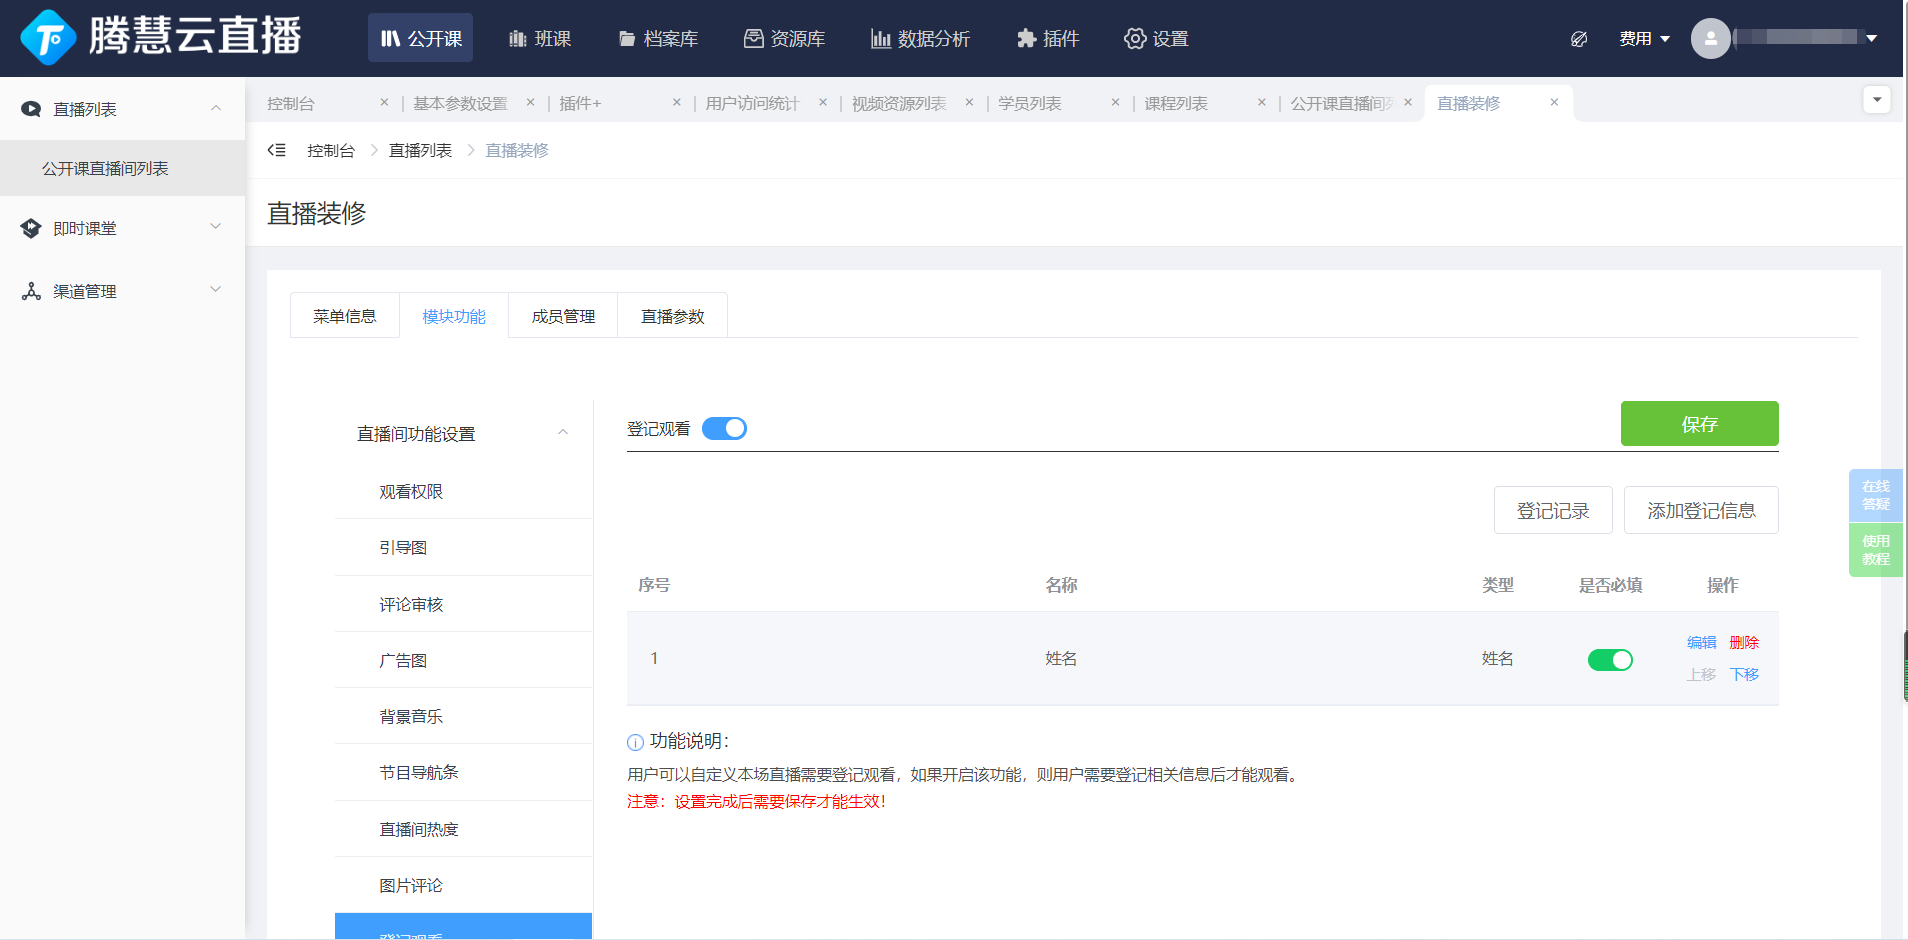Open 设置 gear icon in top navigation
1908x940 pixels.
click(1135, 39)
